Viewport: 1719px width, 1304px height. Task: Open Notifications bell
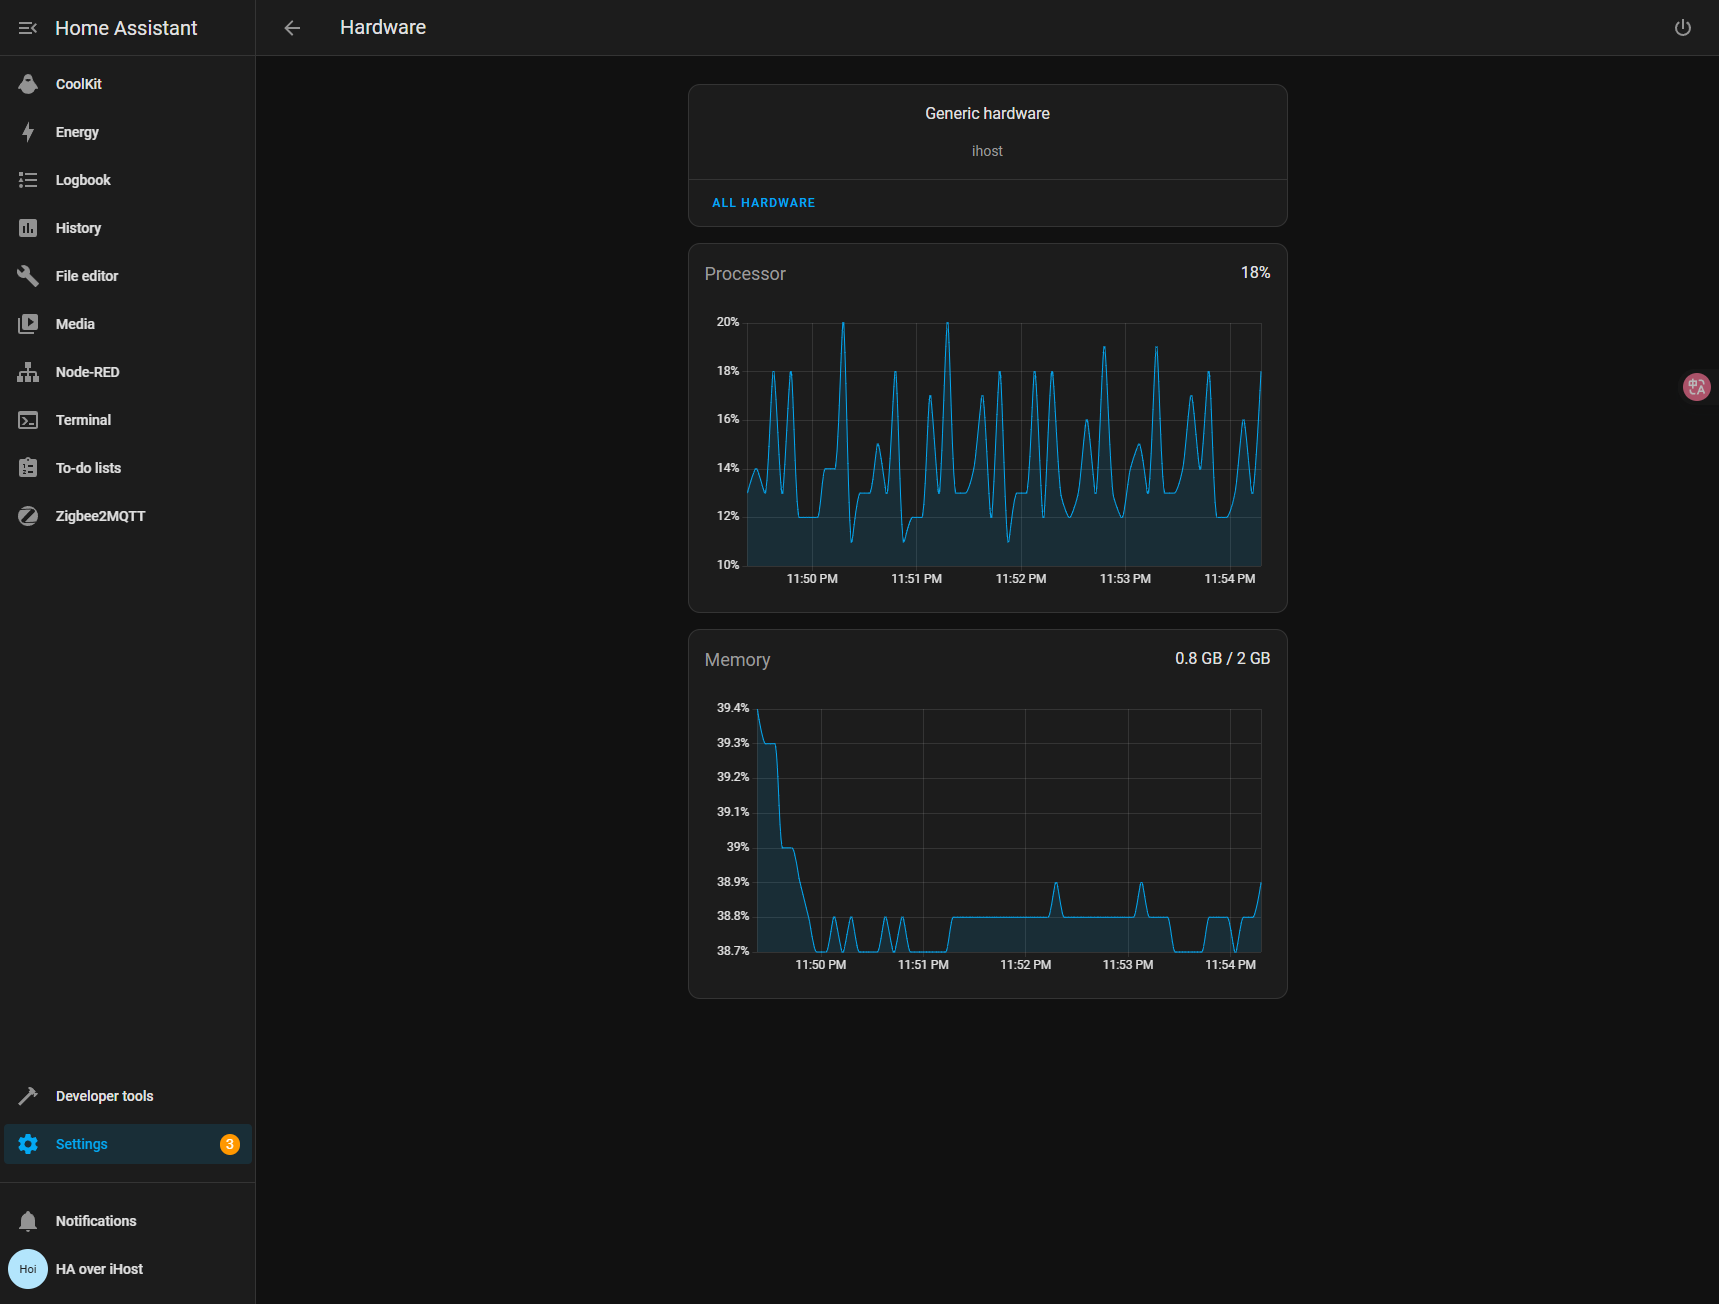click(28, 1221)
